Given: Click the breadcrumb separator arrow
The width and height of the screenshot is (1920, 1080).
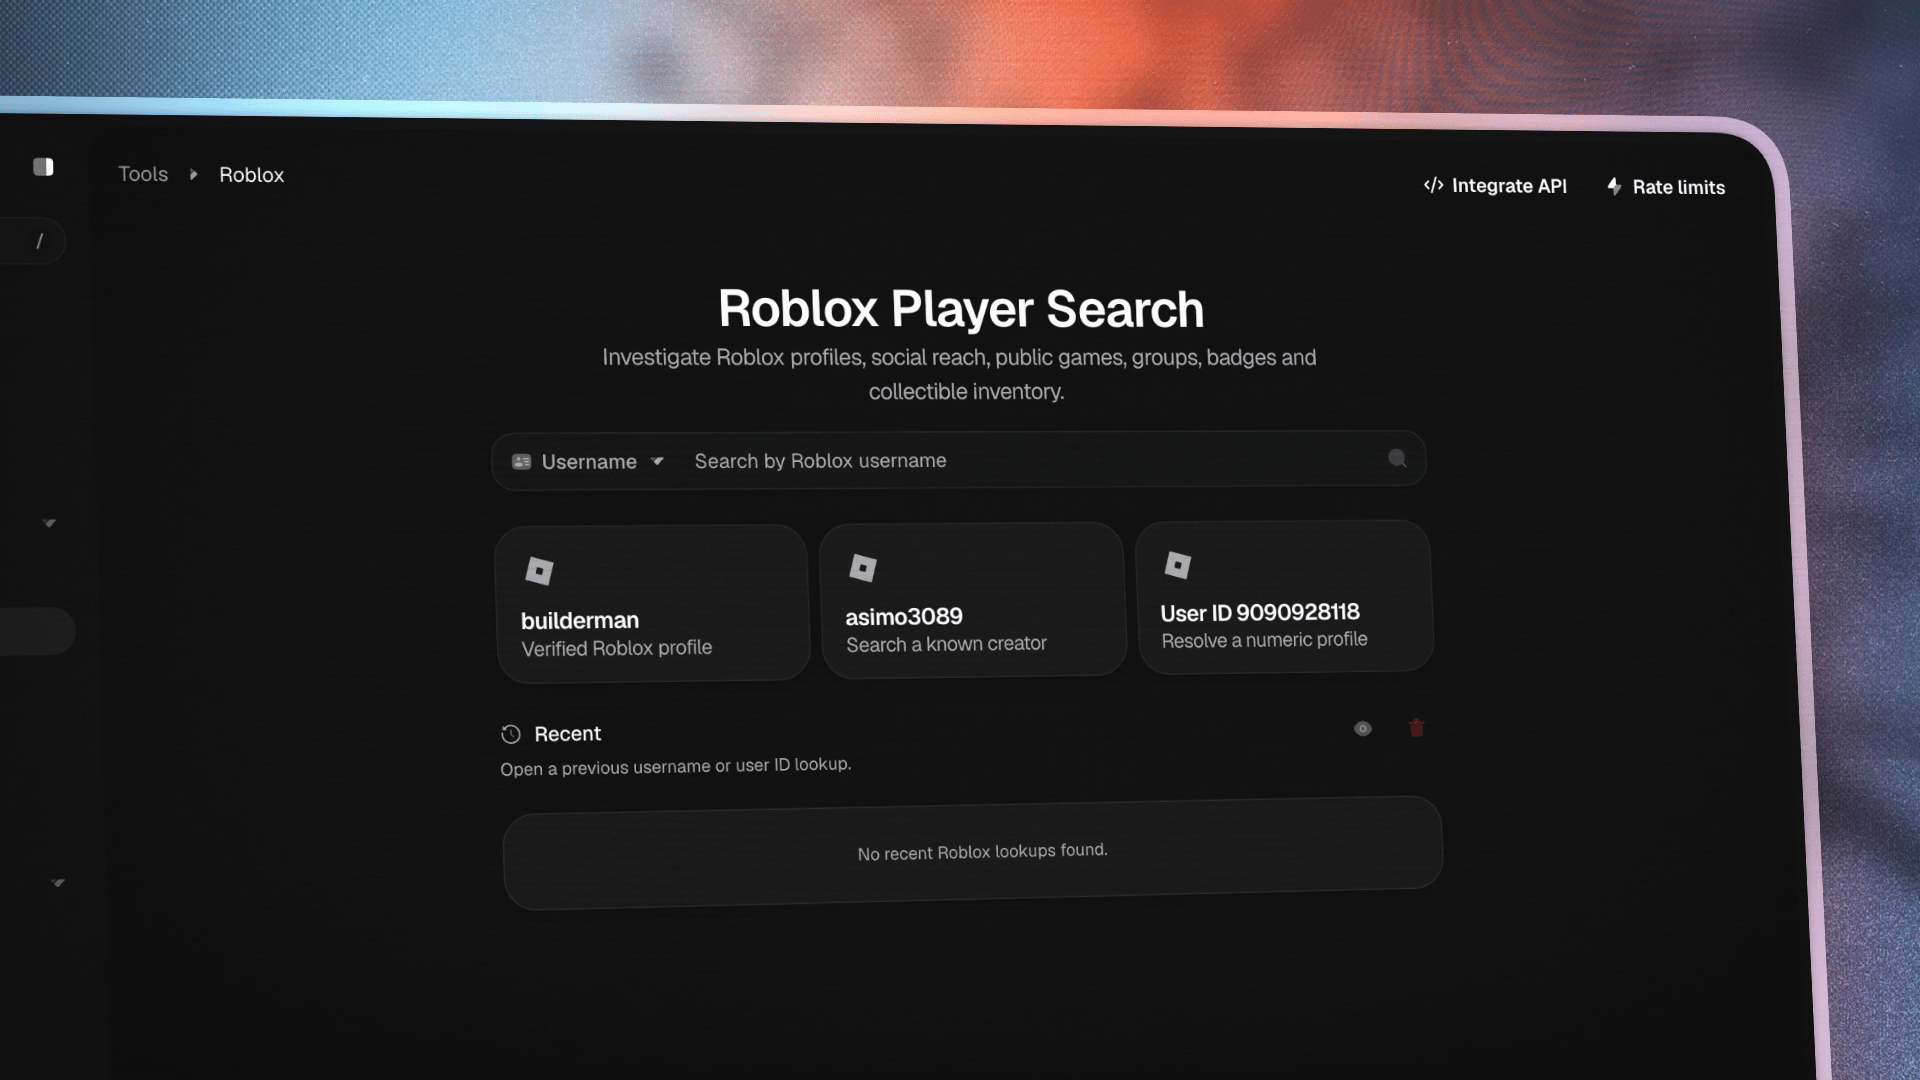Looking at the screenshot, I should coord(193,174).
